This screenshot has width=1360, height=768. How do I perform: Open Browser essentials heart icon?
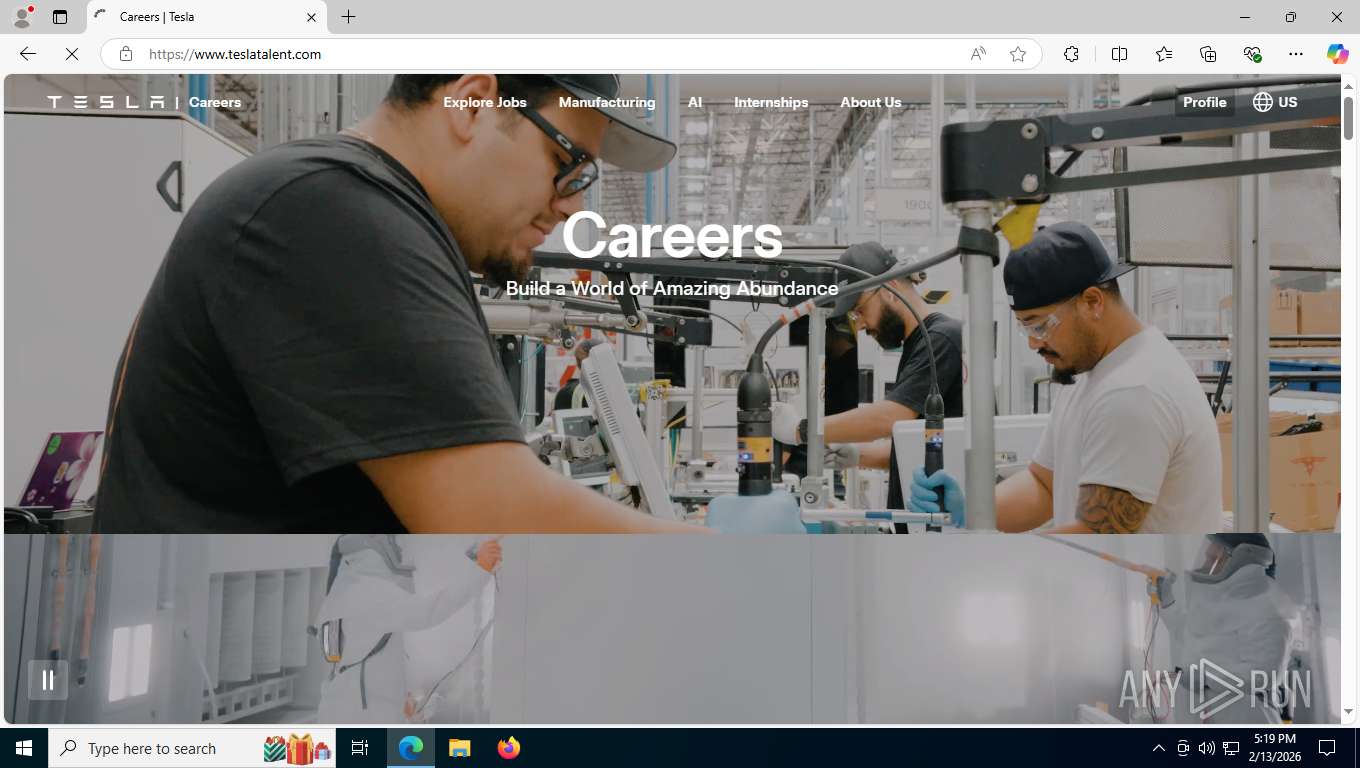click(x=1252, y=54)
